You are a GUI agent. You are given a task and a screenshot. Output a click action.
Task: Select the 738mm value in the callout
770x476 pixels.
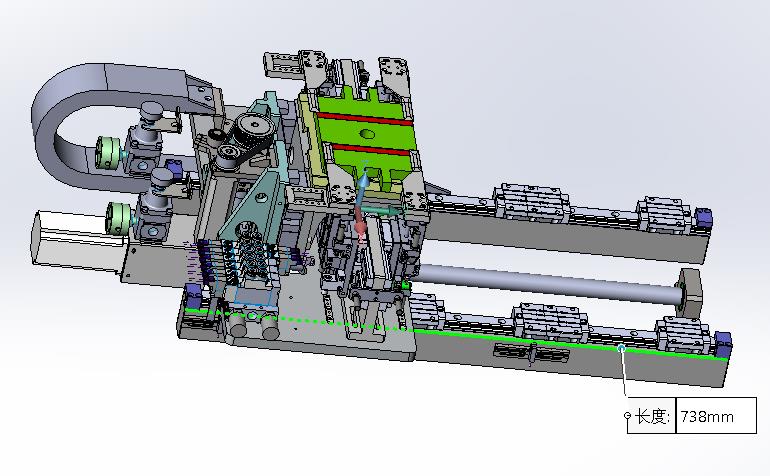[x=707, y=417]
